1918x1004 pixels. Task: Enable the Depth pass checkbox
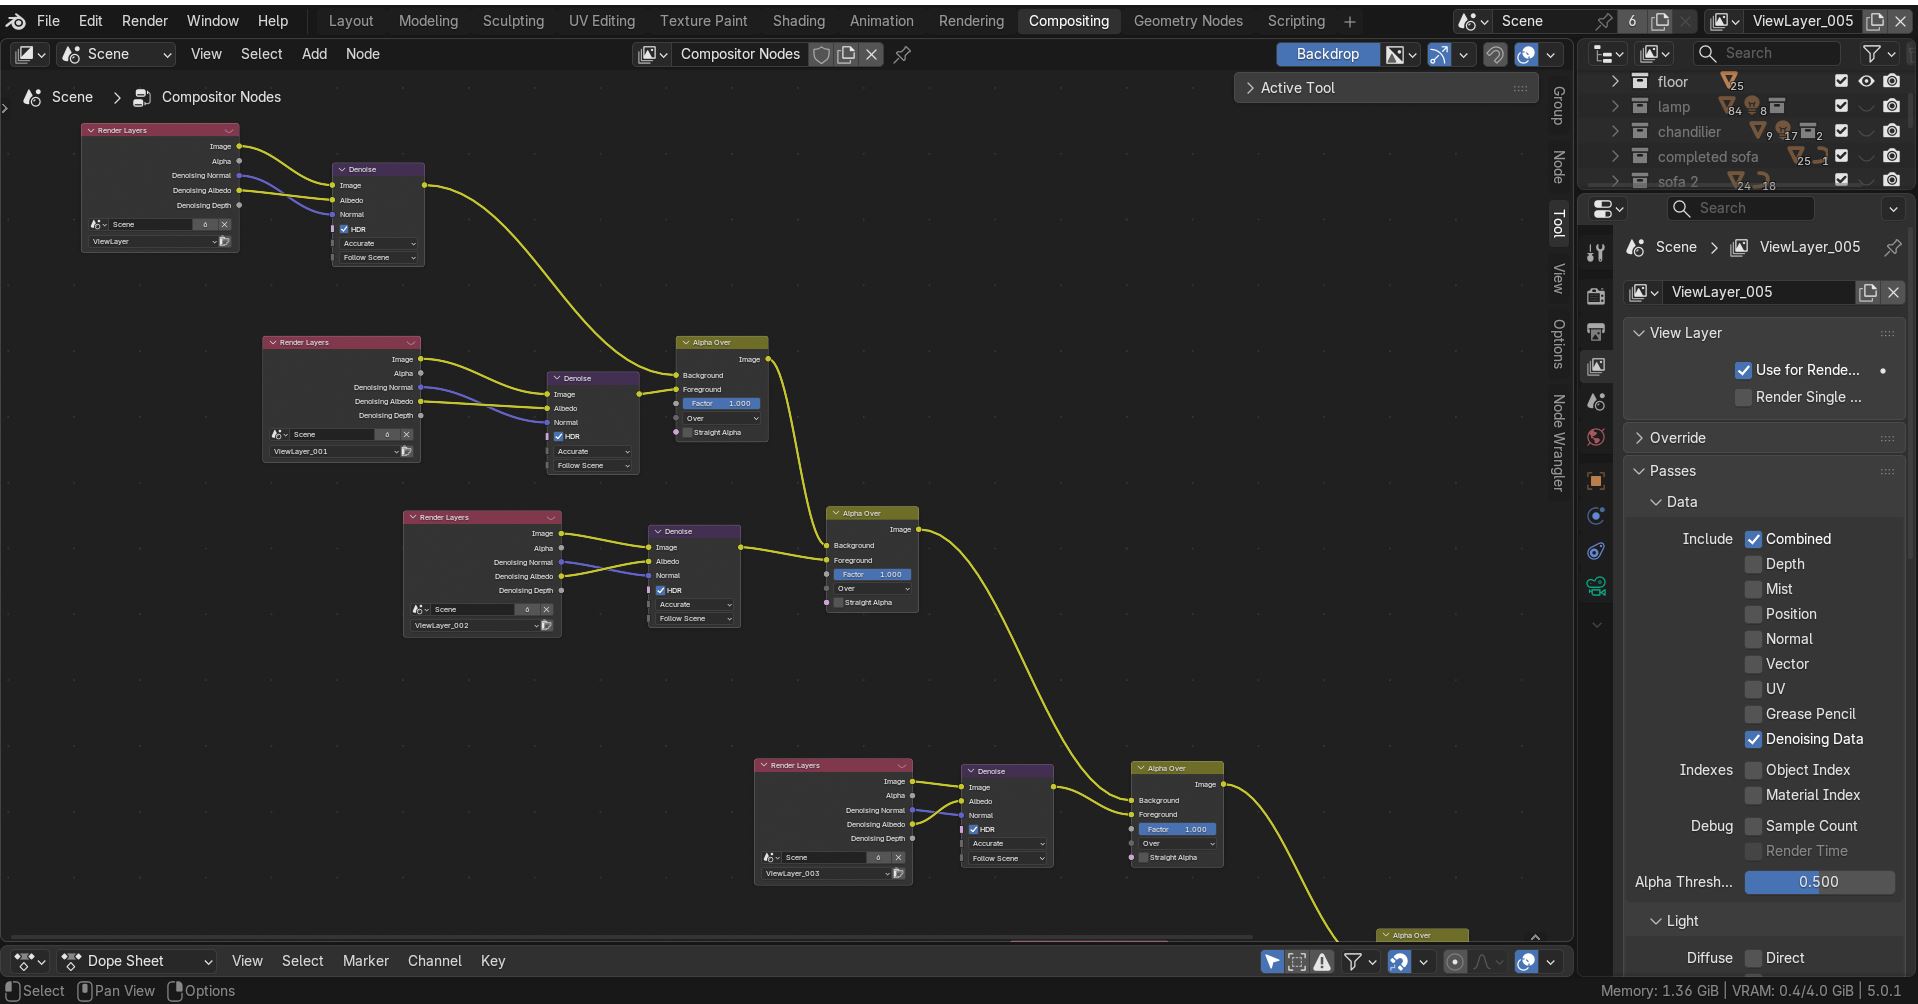tap(1753, 564)
